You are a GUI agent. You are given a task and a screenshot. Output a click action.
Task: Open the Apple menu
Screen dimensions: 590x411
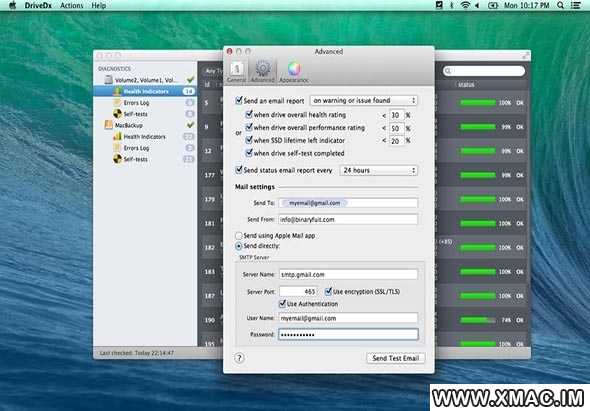[12, 5]
